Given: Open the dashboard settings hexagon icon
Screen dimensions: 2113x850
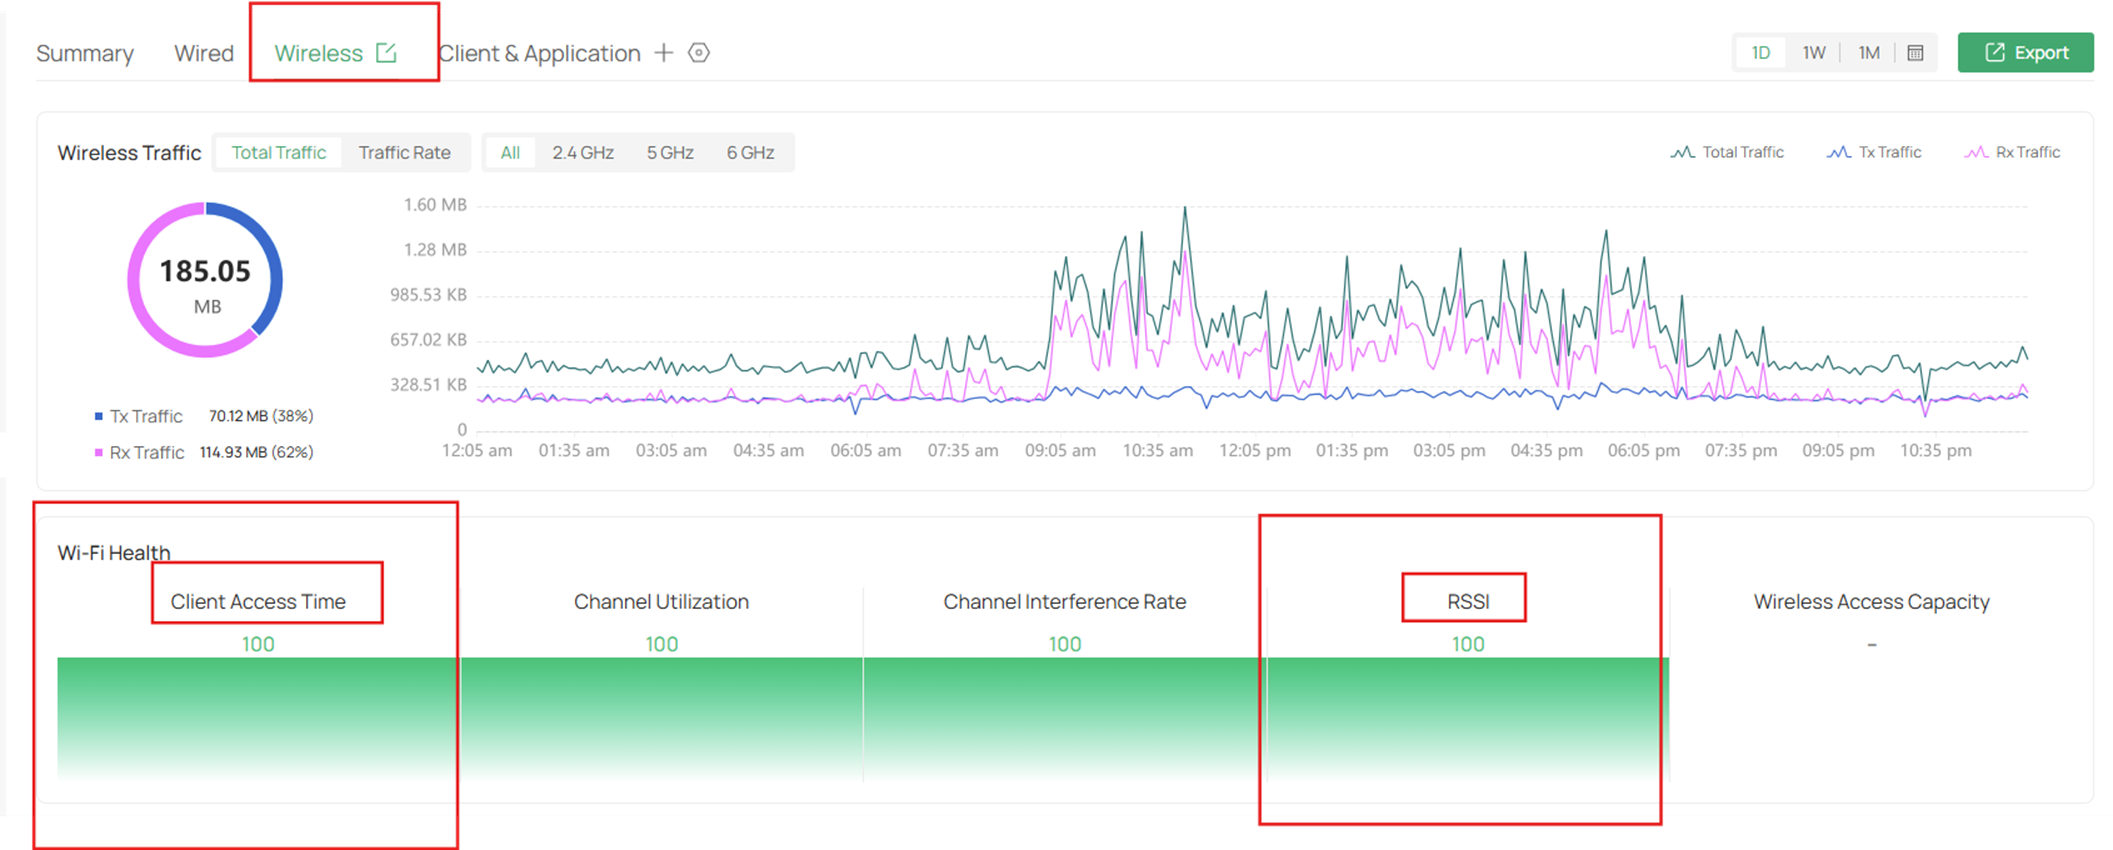Looking at the screenshot, I should (699, 53).
